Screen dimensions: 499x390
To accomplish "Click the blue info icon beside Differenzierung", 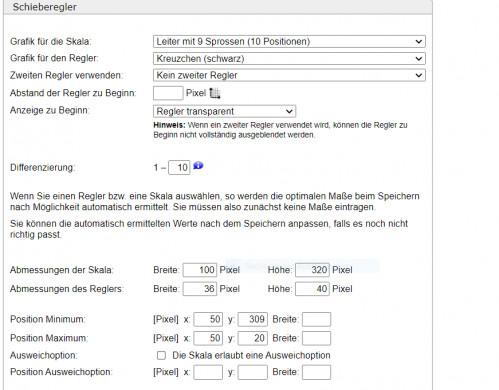I will pos(198,165).
